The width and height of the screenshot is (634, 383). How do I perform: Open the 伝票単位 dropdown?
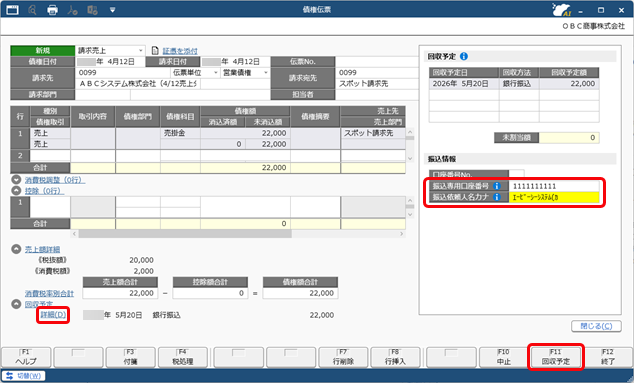(216, 72)
